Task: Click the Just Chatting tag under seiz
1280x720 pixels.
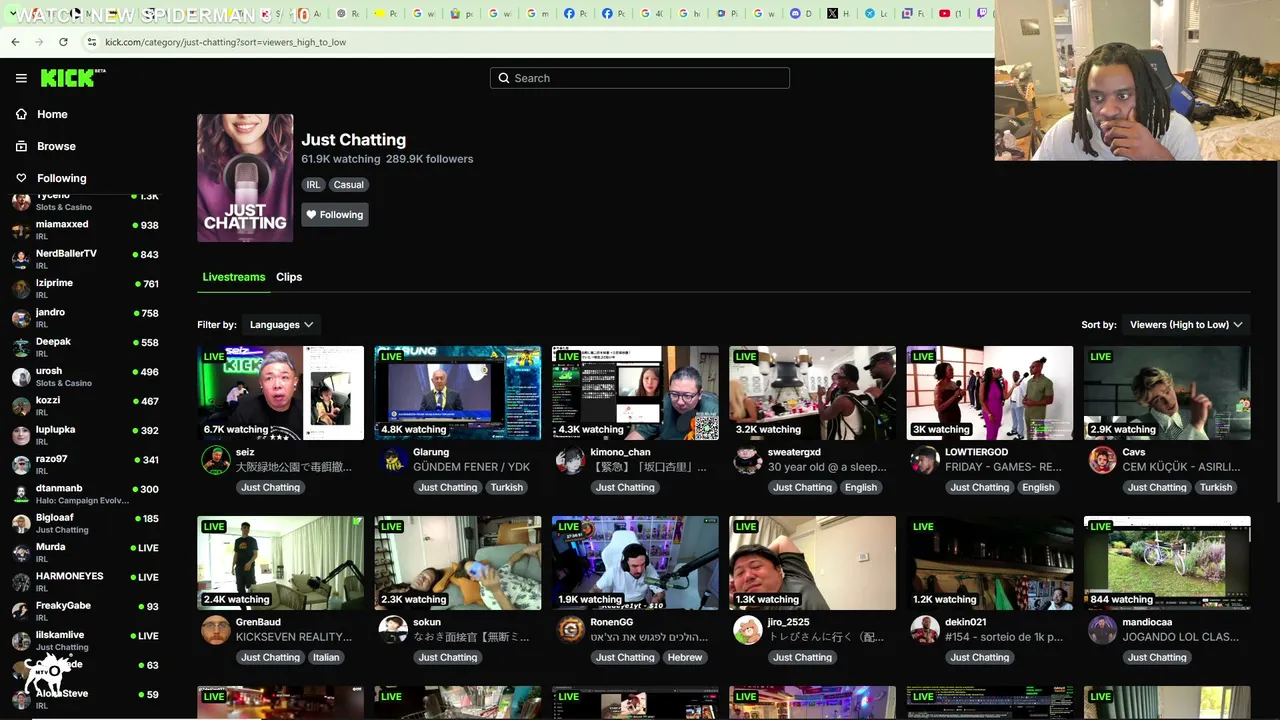Action: (270, 488)
